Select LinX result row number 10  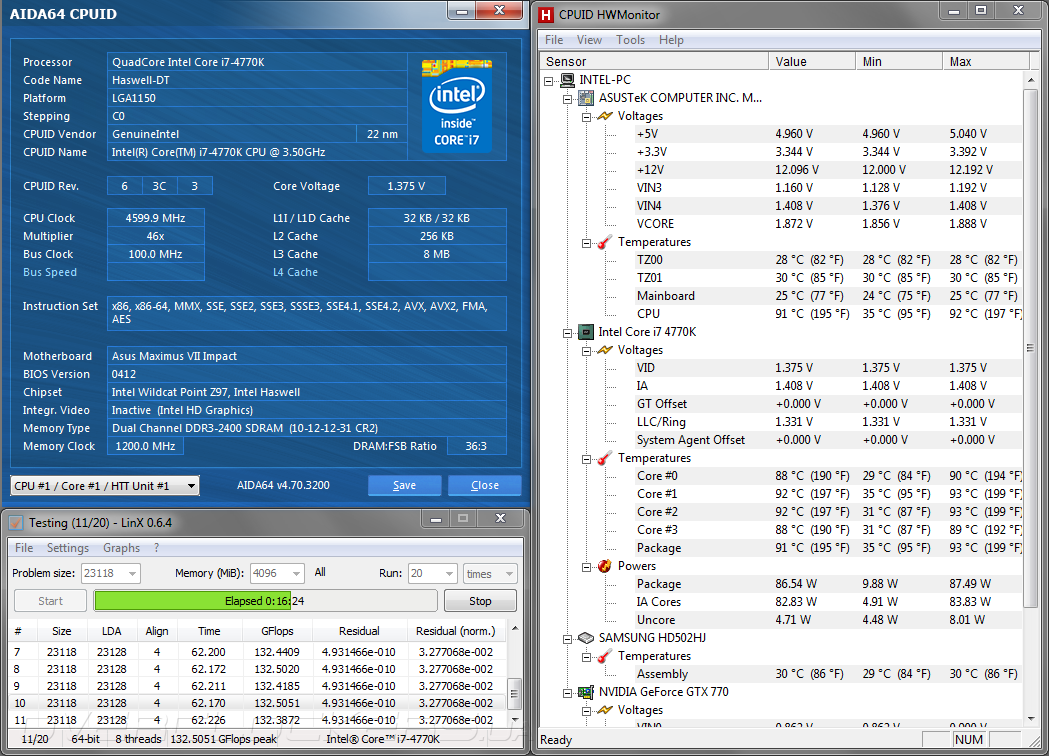(x=258, y=703)
